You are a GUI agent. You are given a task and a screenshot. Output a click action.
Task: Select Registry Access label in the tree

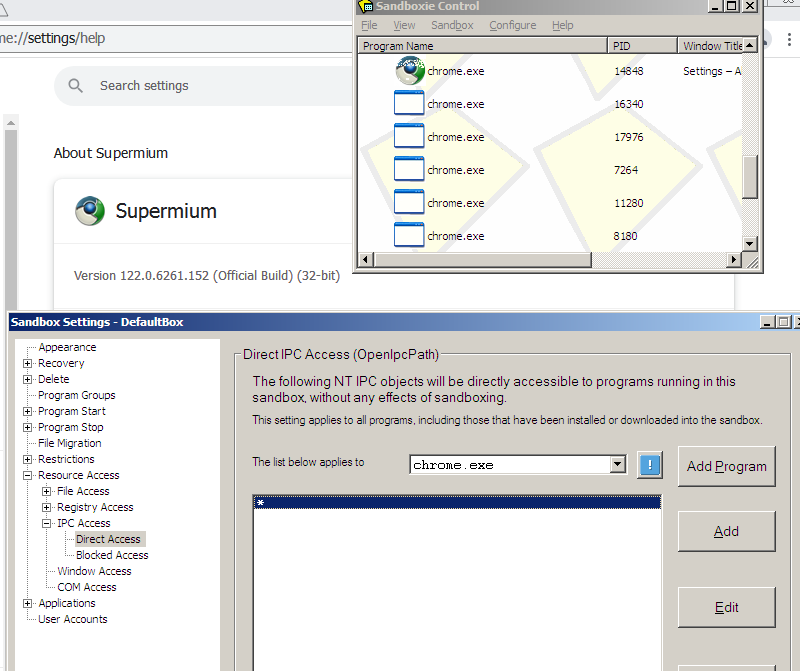[95, 507]
